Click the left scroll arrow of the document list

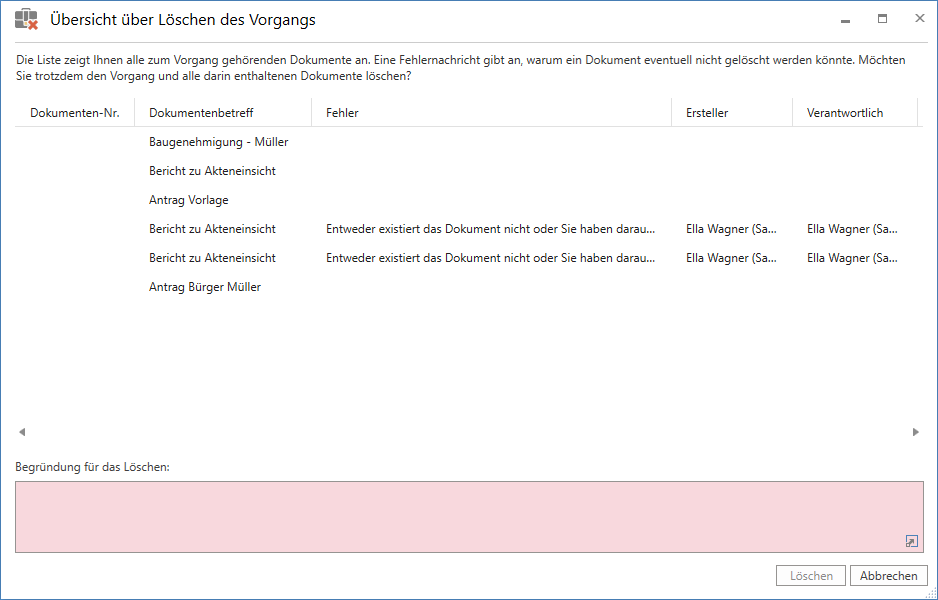[x=22, y=432]
